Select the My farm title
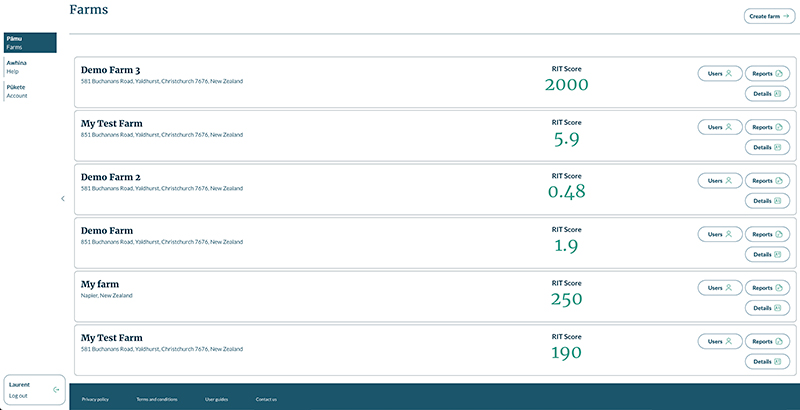This screenshot has width=800, height=410. 99,285
